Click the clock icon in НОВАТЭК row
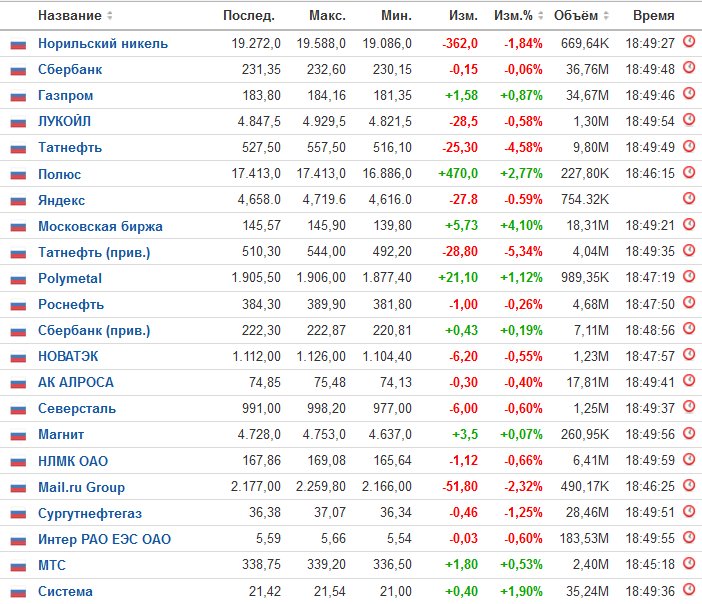702x604 pixels. click(689, 355)
